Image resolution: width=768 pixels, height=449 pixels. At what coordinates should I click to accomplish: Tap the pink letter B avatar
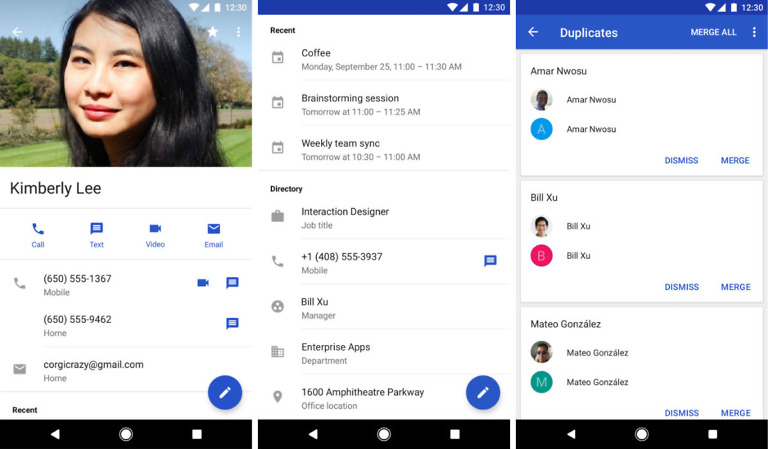[x=541, y=255]
